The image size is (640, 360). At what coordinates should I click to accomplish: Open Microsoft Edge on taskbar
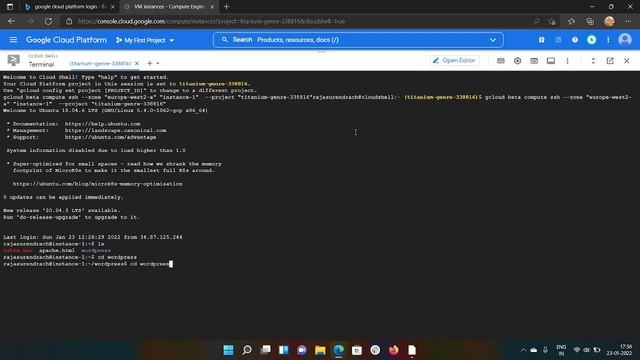pos(338,350)
